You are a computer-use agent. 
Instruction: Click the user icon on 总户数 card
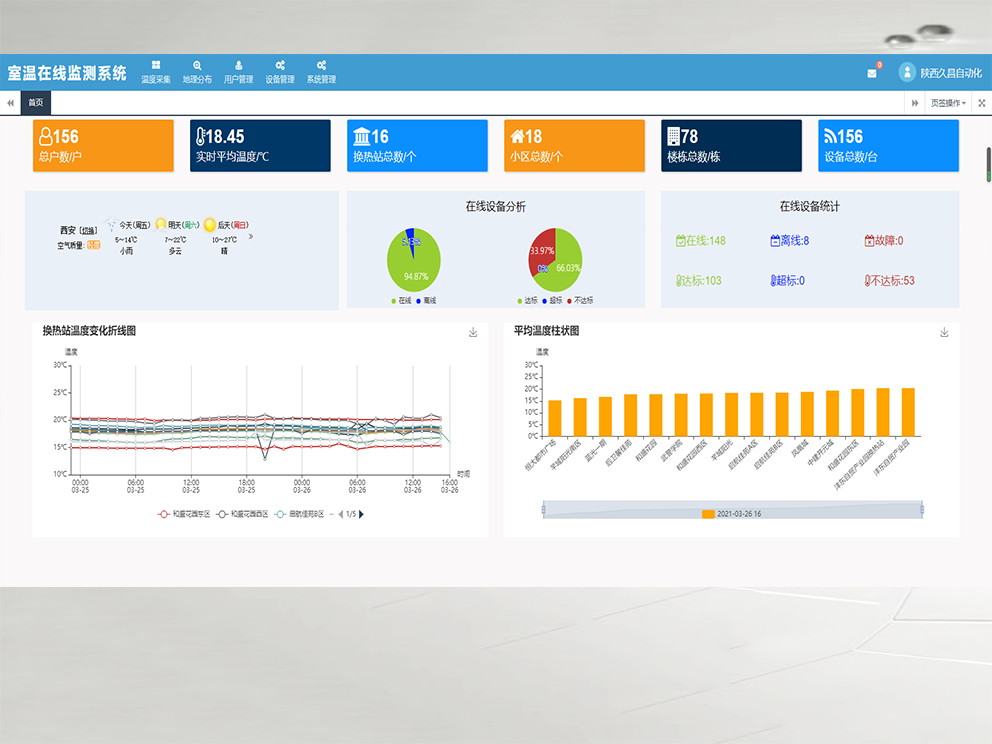46,137
